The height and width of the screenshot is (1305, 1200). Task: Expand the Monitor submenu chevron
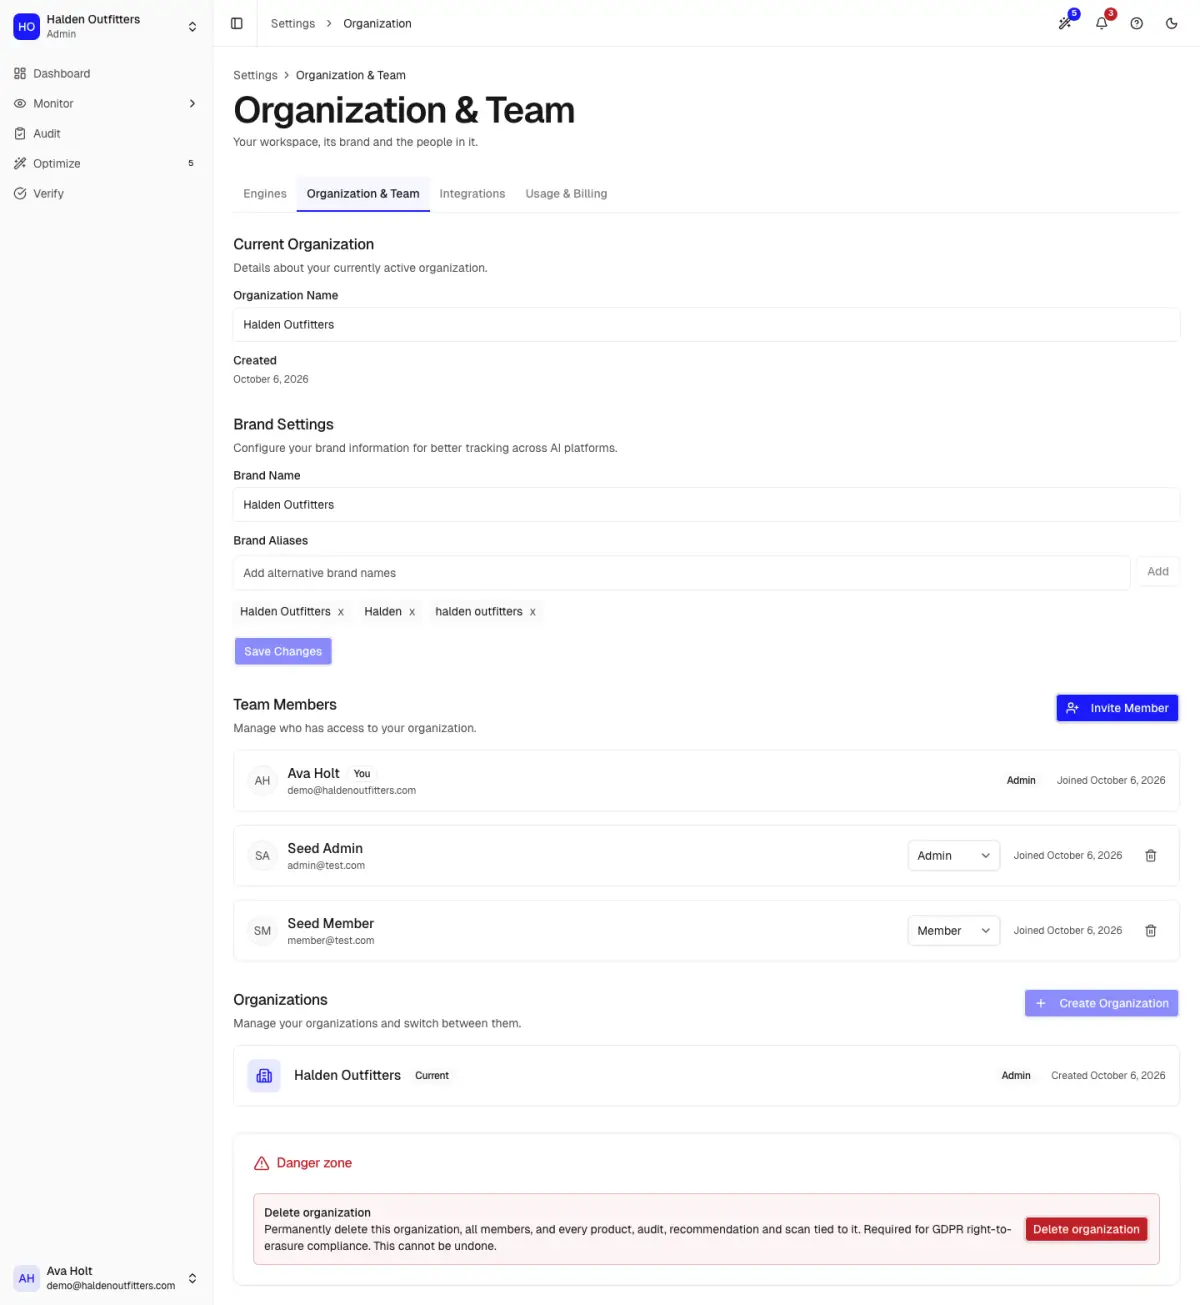click(x=192, y=103)
